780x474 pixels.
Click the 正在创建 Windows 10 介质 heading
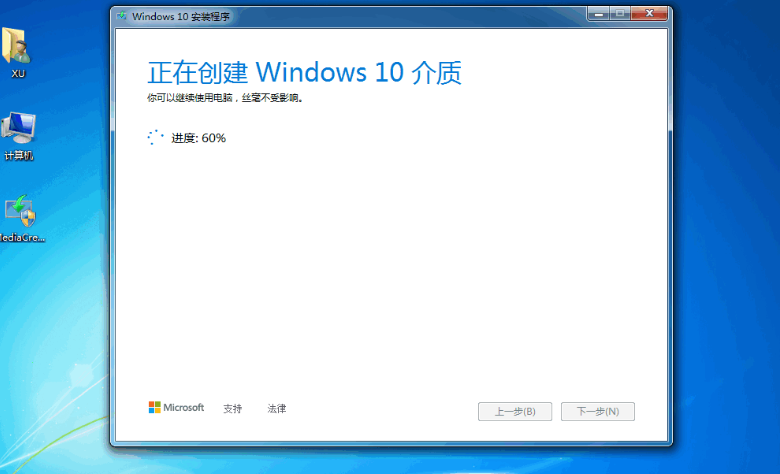point(304,73)
